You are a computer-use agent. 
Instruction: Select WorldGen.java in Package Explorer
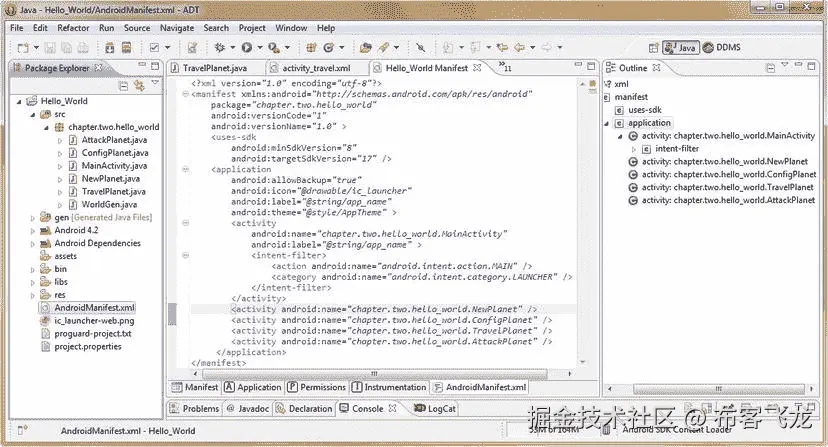(x=109, y=204)
